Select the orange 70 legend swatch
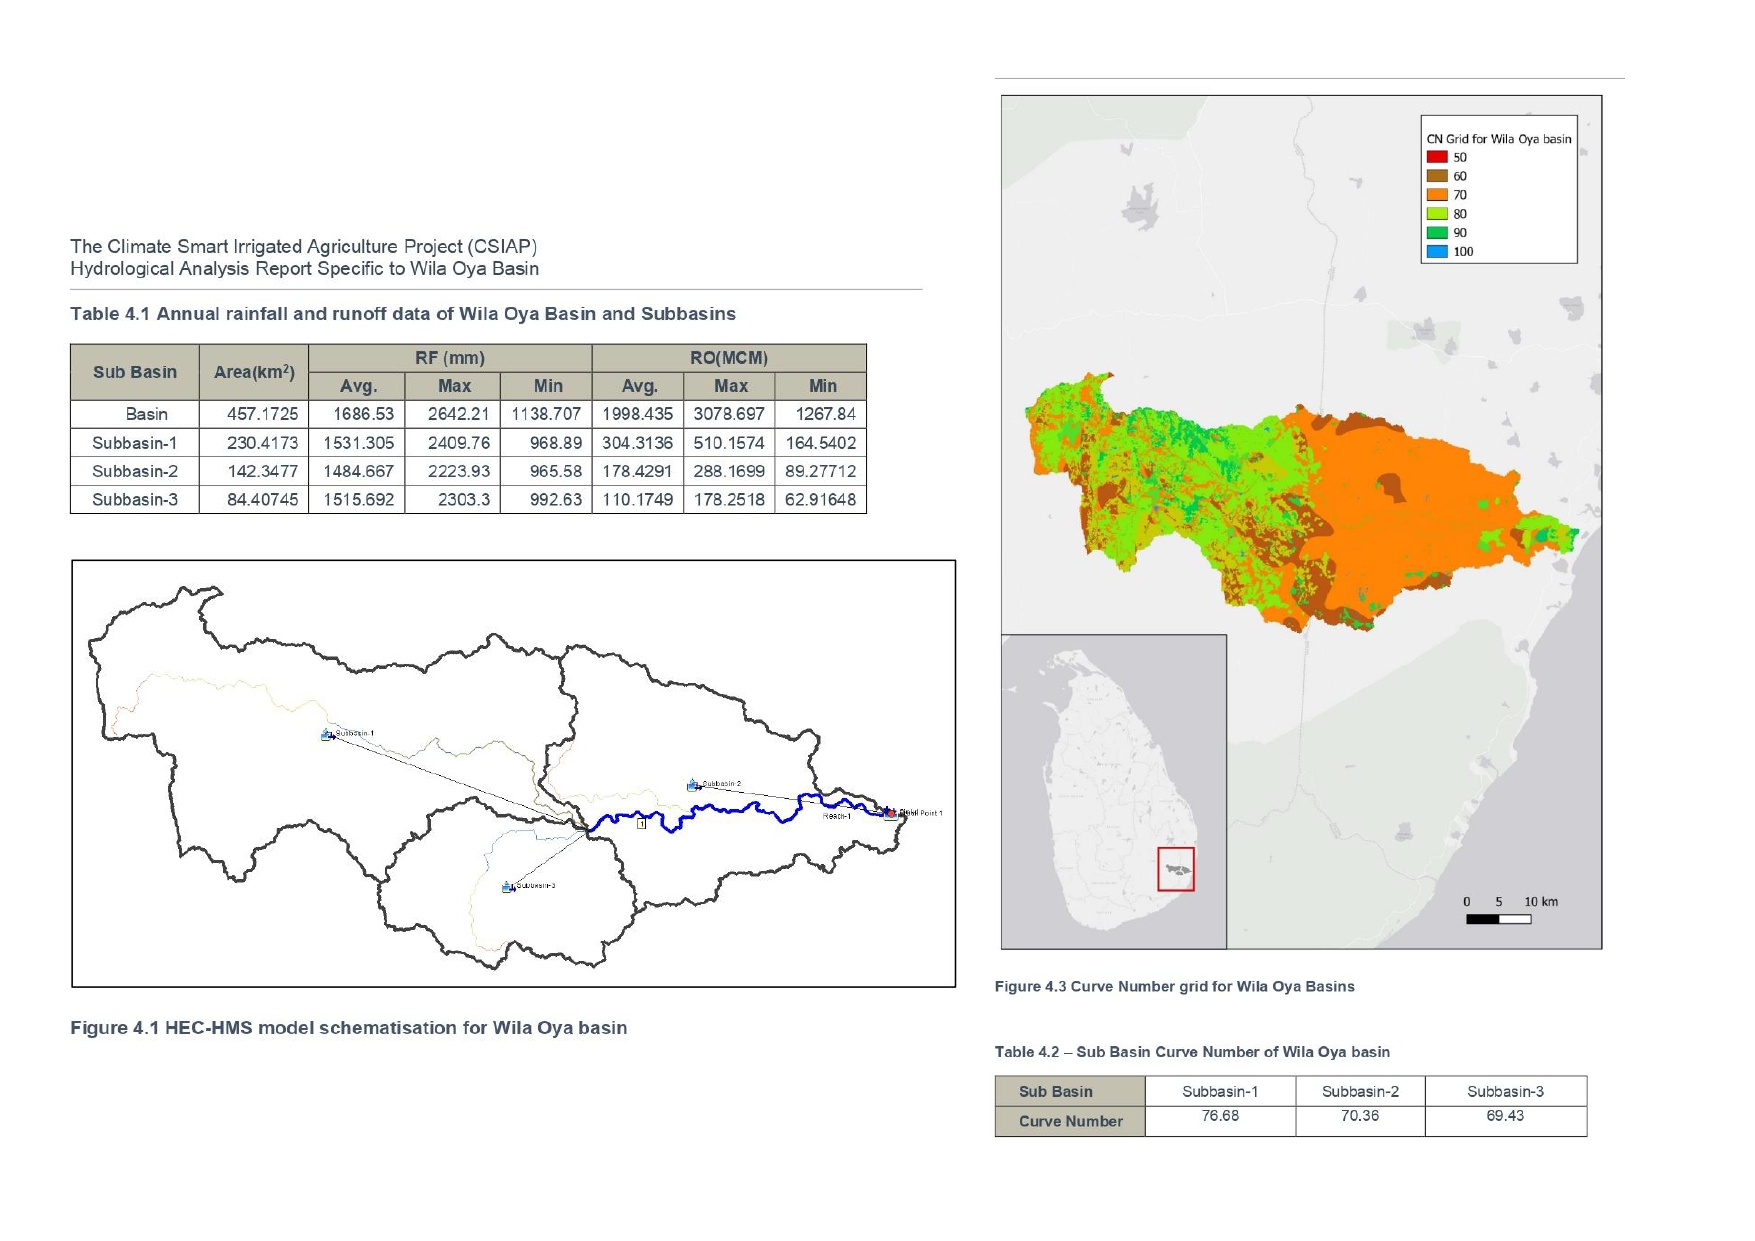The width and height of the screenshot is (1755, 1241). (x=1436, y=195)
